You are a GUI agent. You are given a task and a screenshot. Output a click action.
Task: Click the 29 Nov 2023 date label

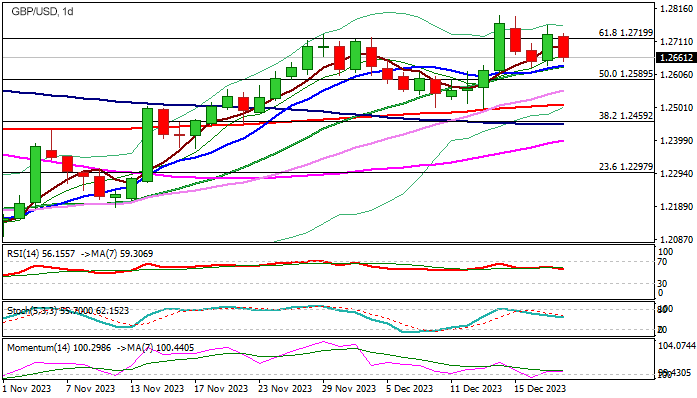(349, 389)
